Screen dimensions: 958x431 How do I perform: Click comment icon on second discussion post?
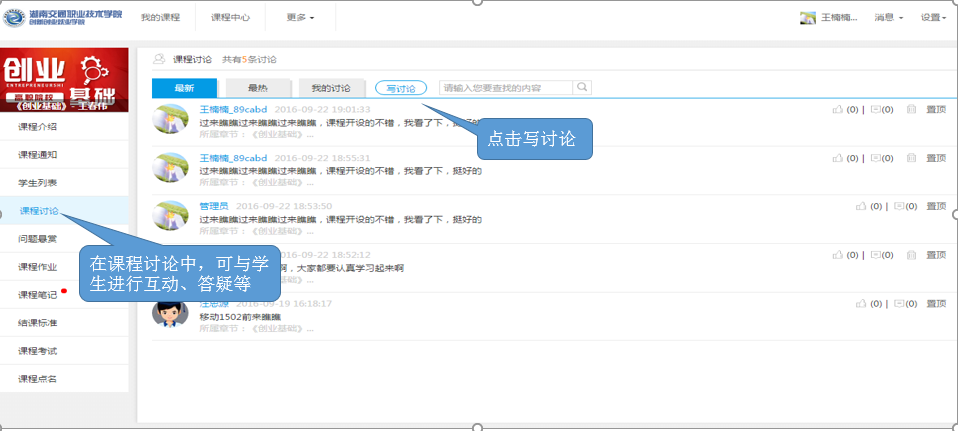pyautogui.click(x=875, y=159)
